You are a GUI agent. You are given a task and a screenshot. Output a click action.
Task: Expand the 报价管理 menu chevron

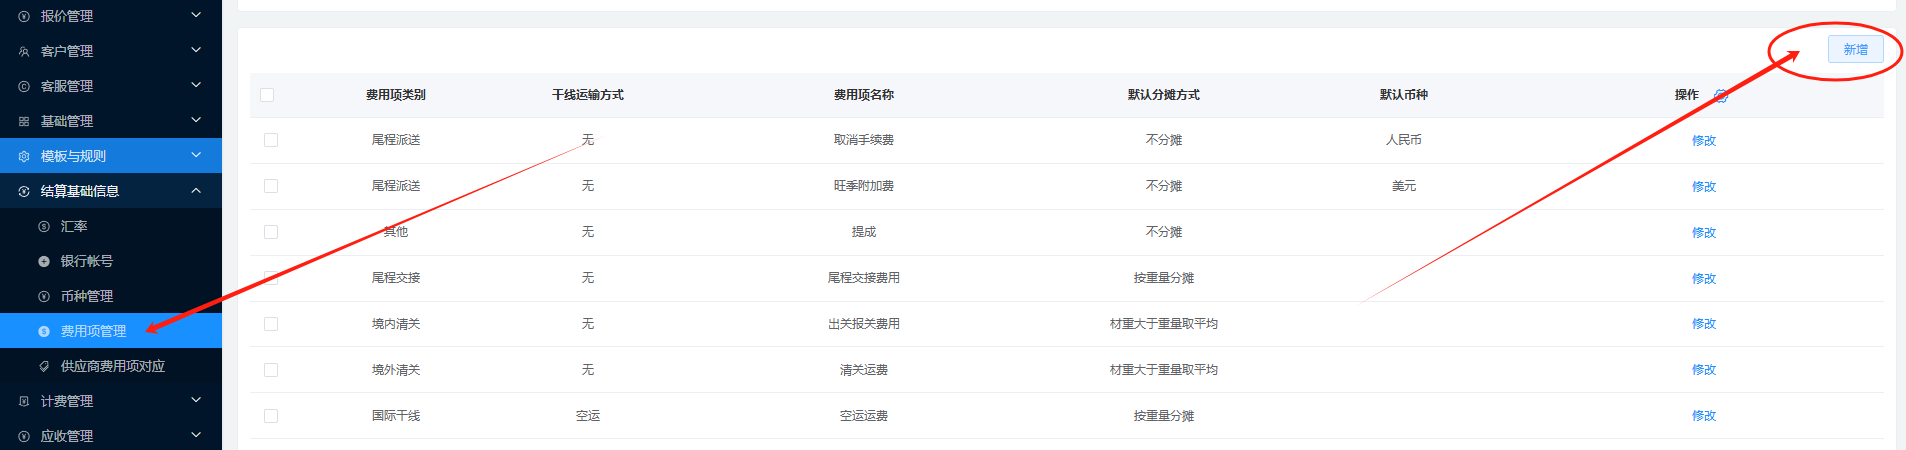point(196,15)
